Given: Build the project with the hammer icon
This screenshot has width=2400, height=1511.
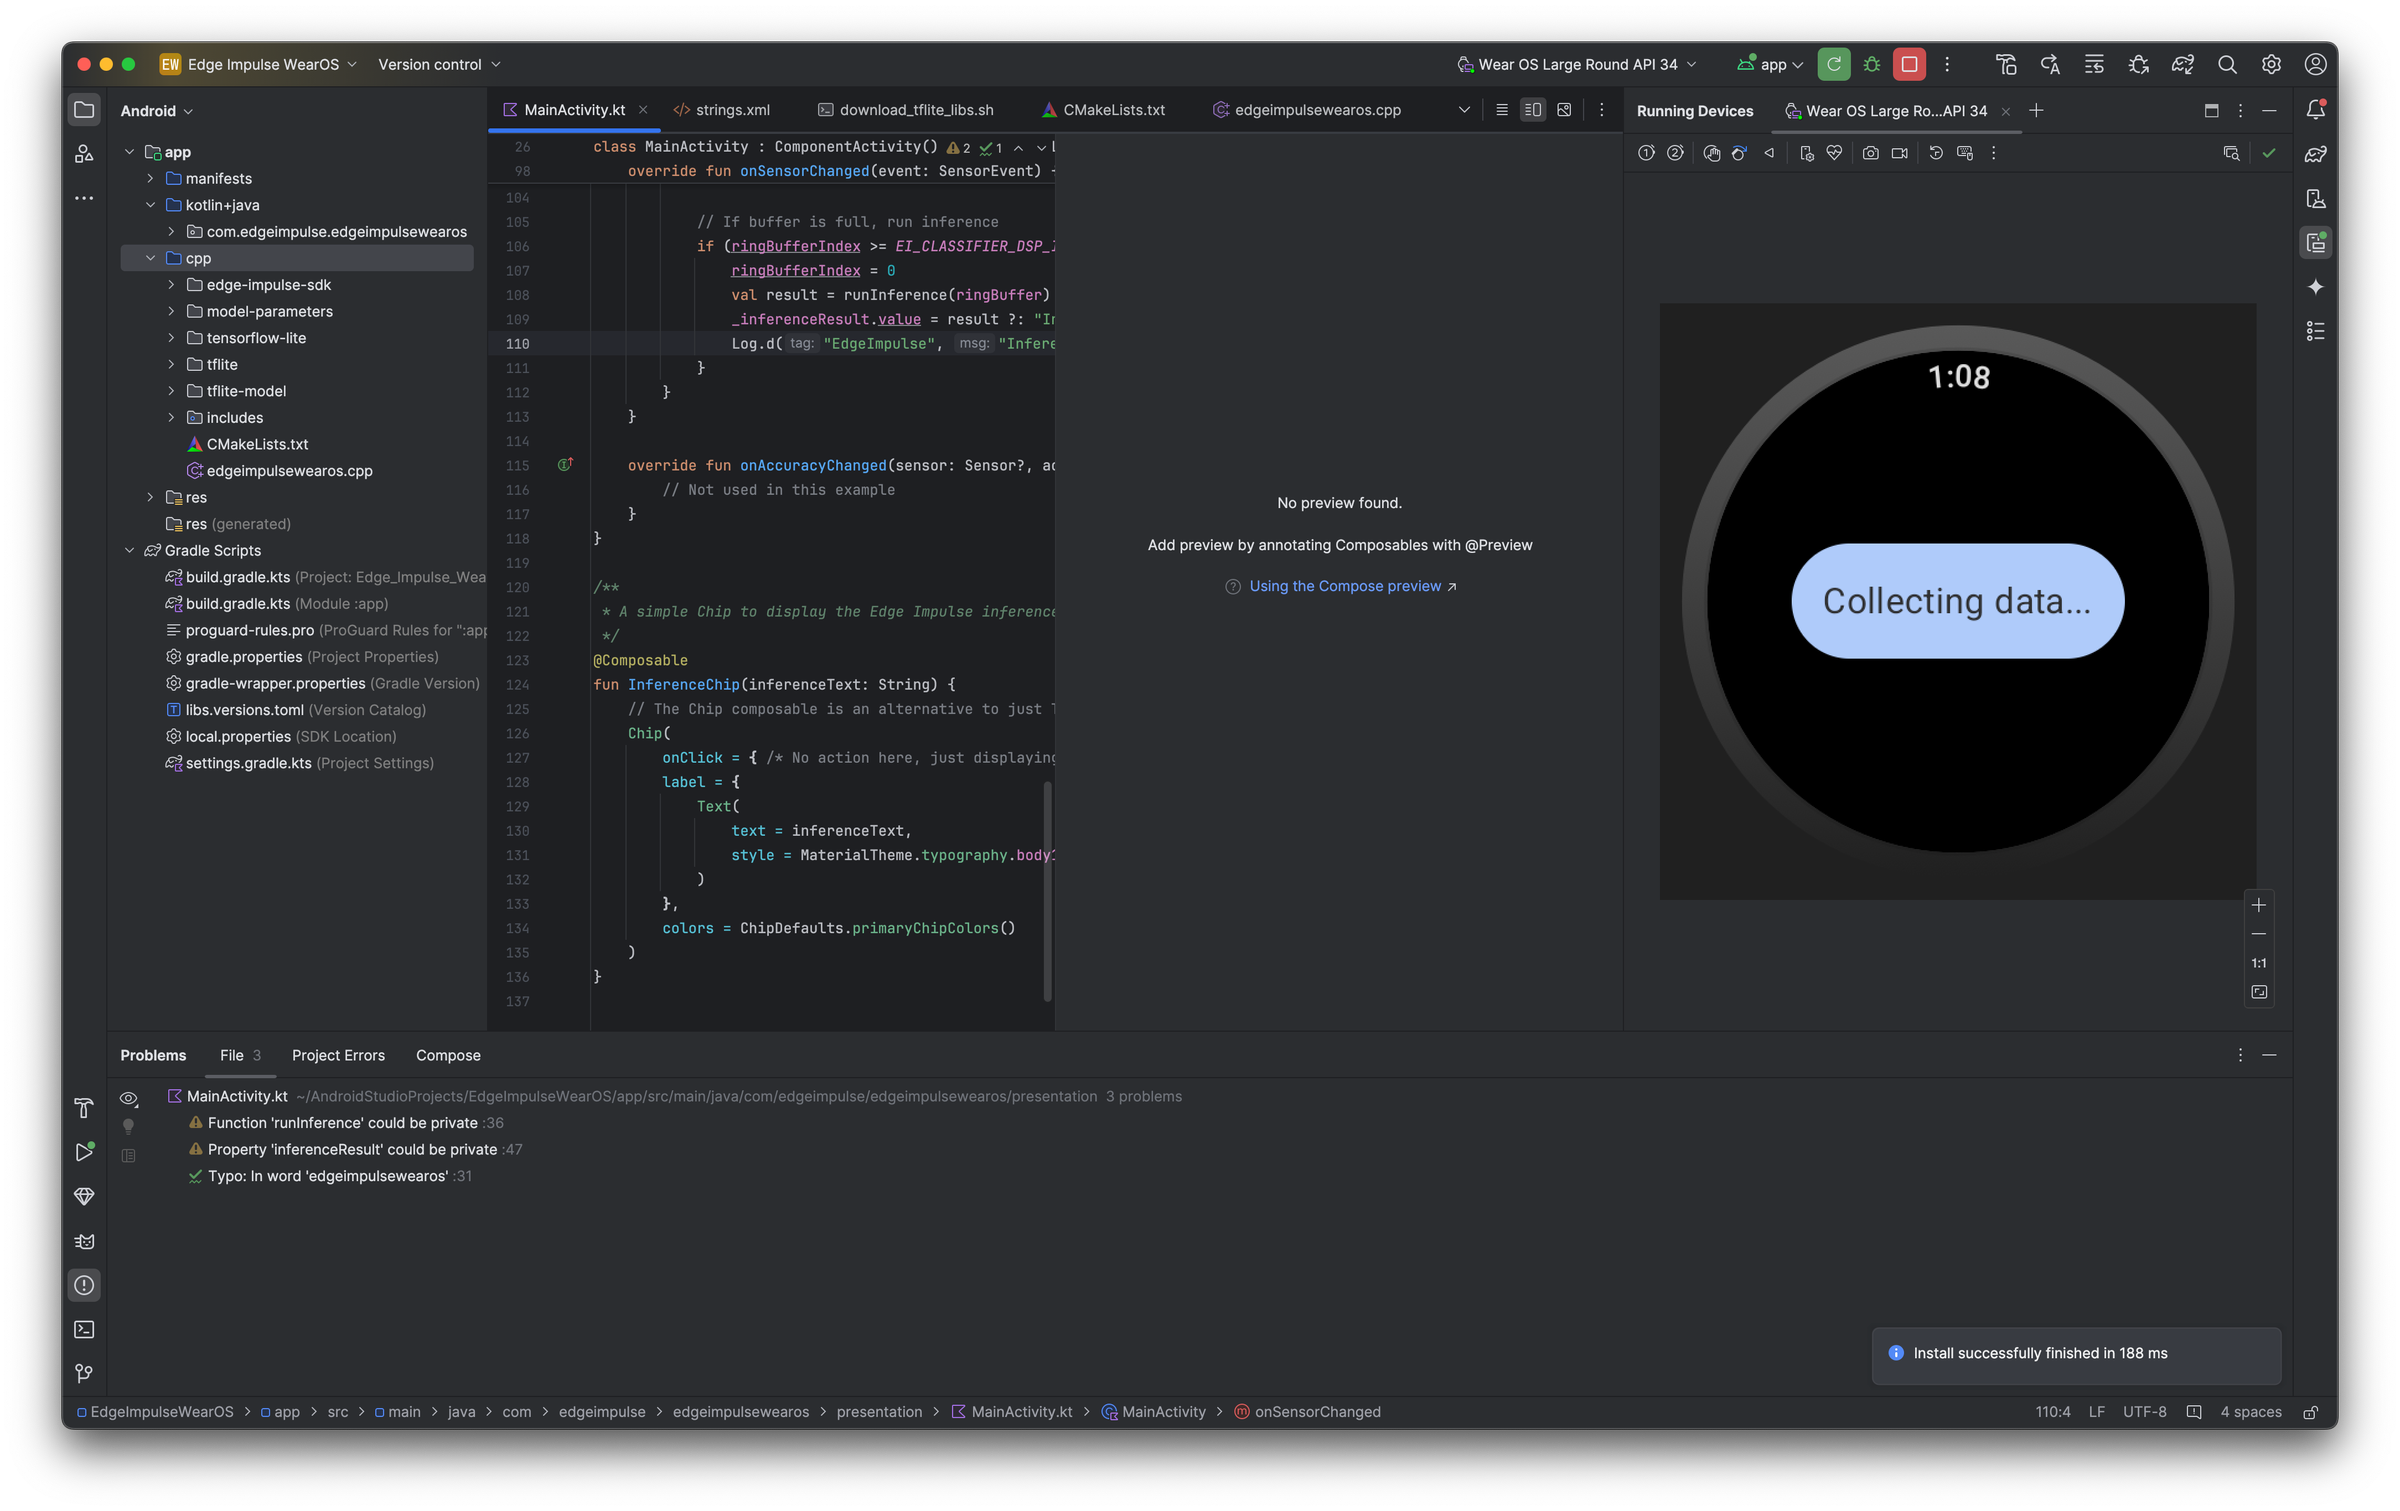Looking at the screenshot, I should point(2006,63).
